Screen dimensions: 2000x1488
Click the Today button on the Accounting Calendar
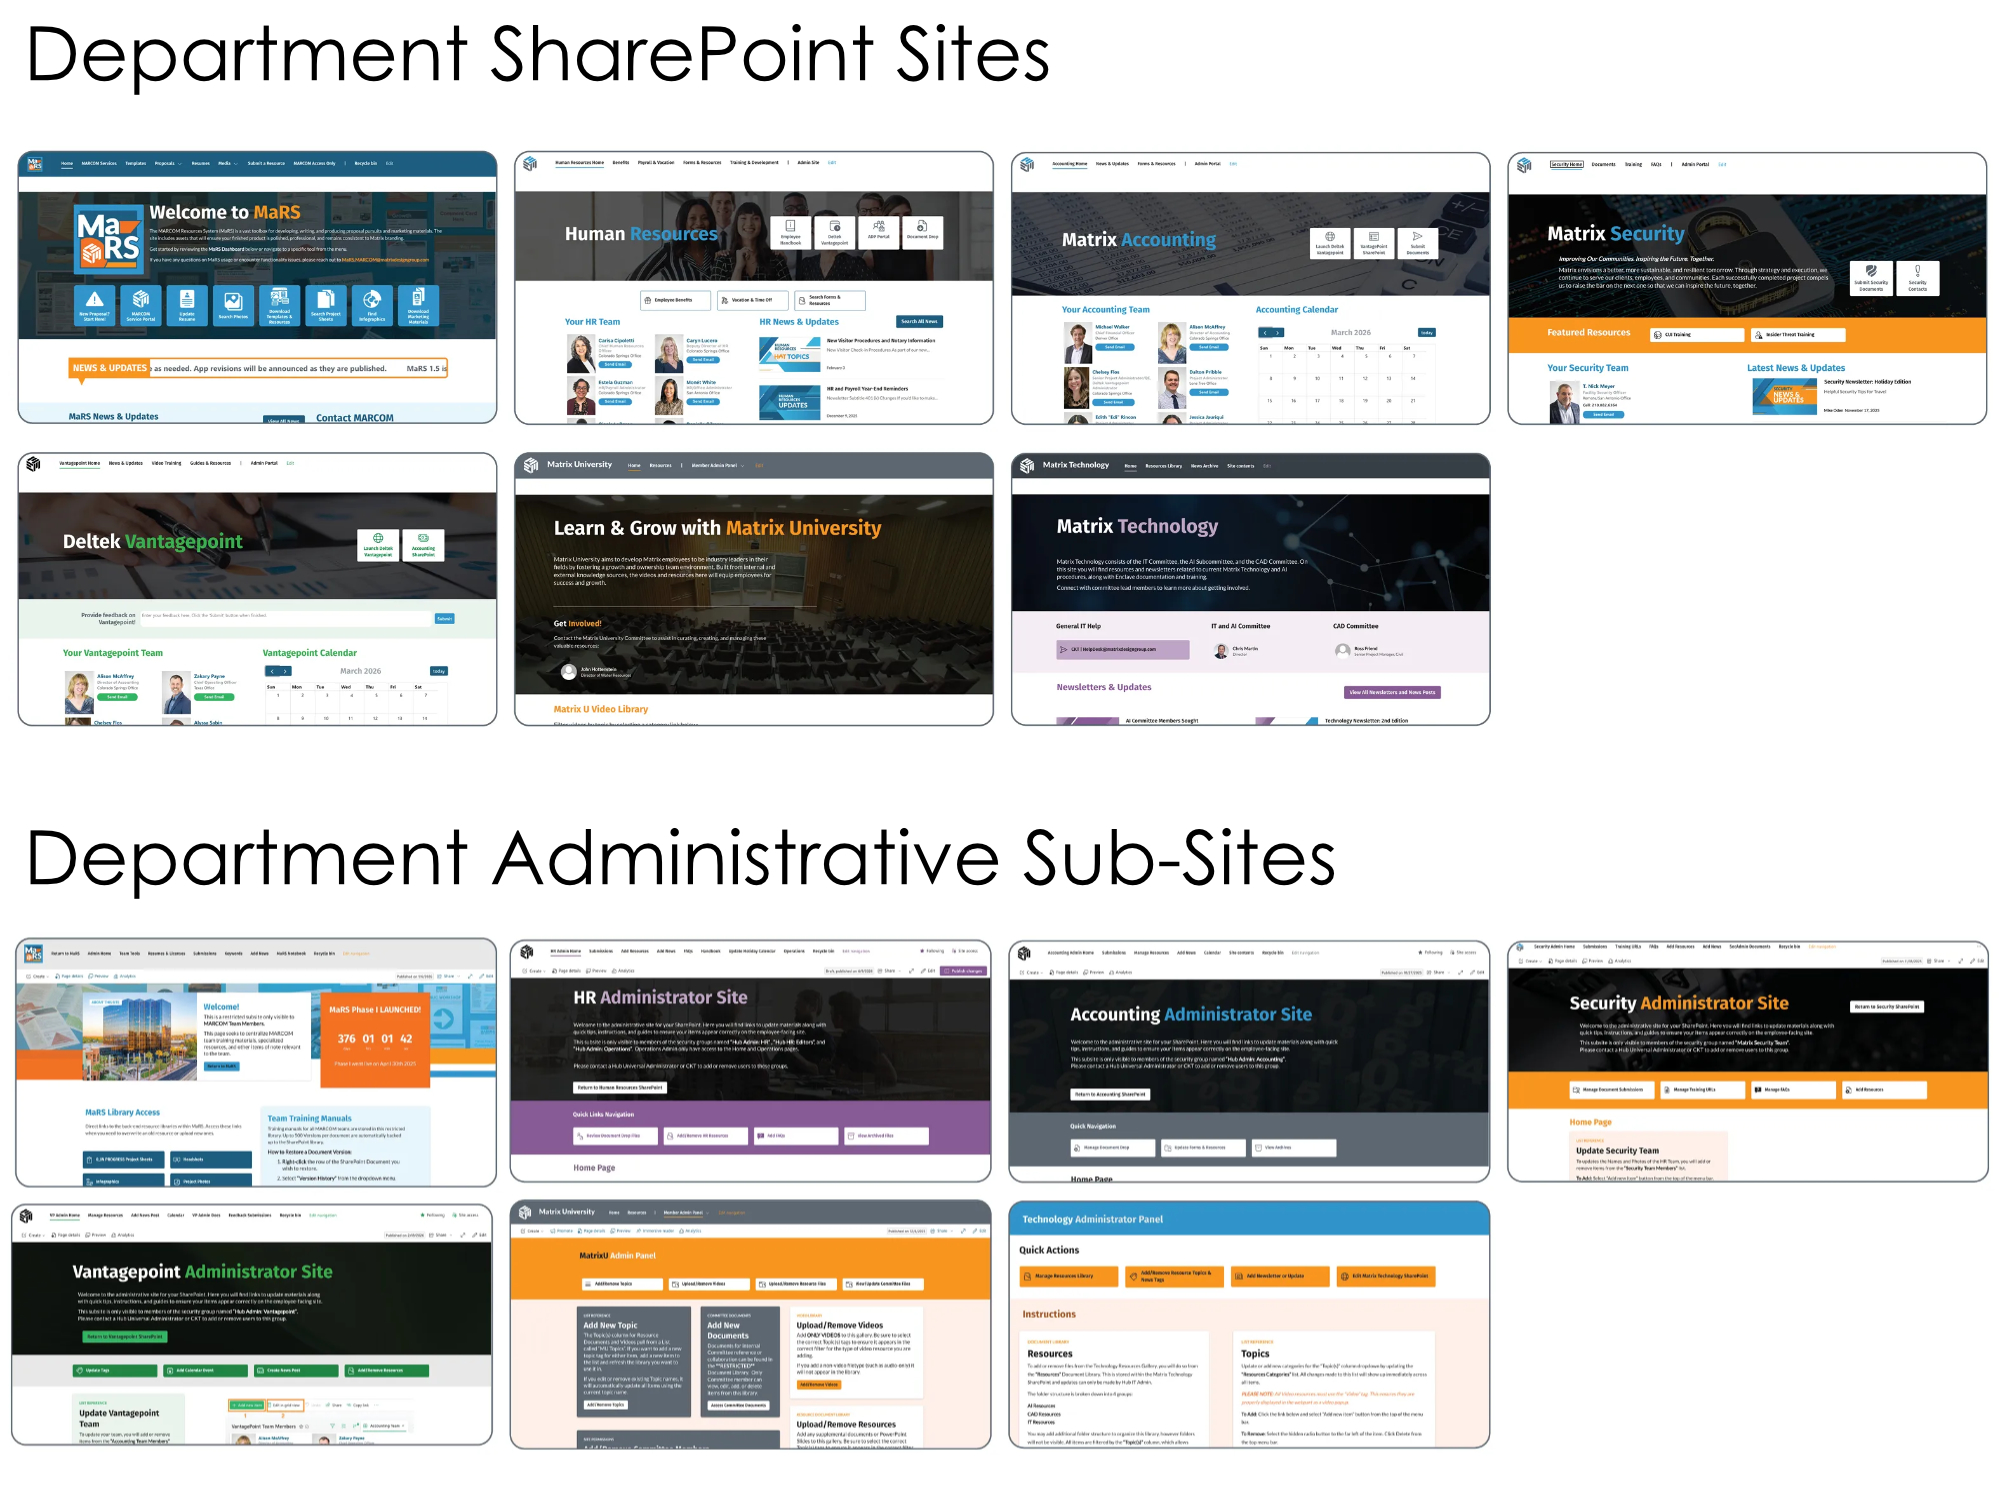point(1427,333)
